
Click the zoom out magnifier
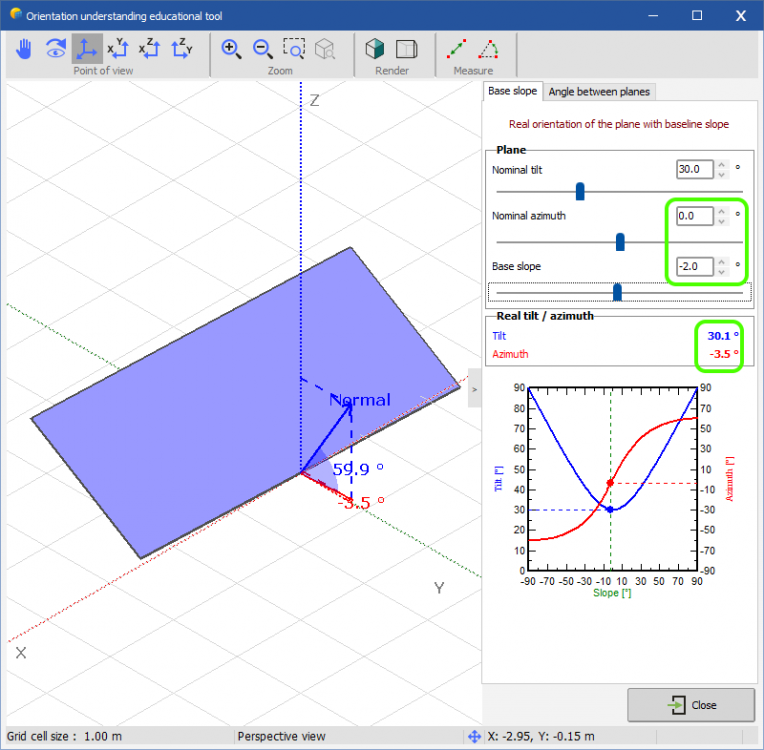coord(262,48)
